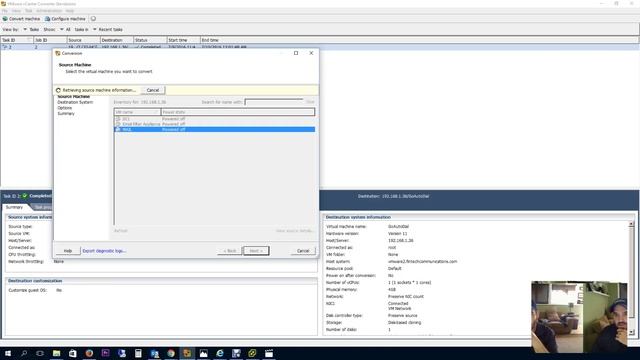640x360 pixels.
Task: Click the View source details link
Action: 295,231
